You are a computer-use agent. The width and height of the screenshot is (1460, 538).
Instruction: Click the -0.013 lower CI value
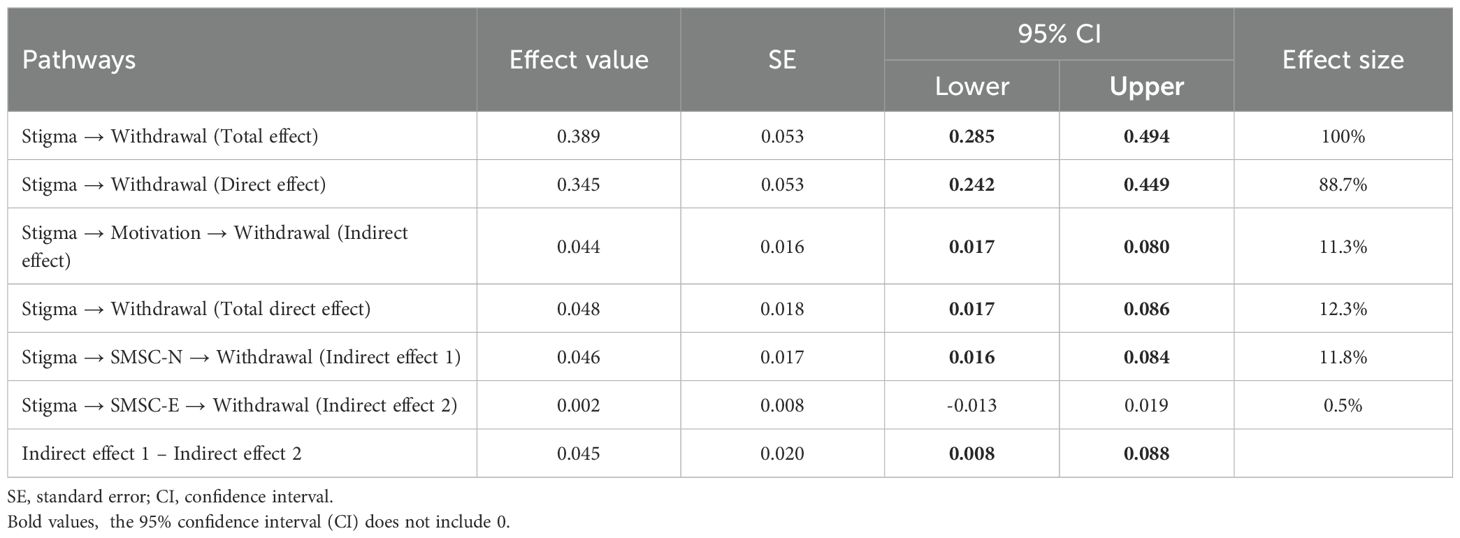[x=971, y=405]
